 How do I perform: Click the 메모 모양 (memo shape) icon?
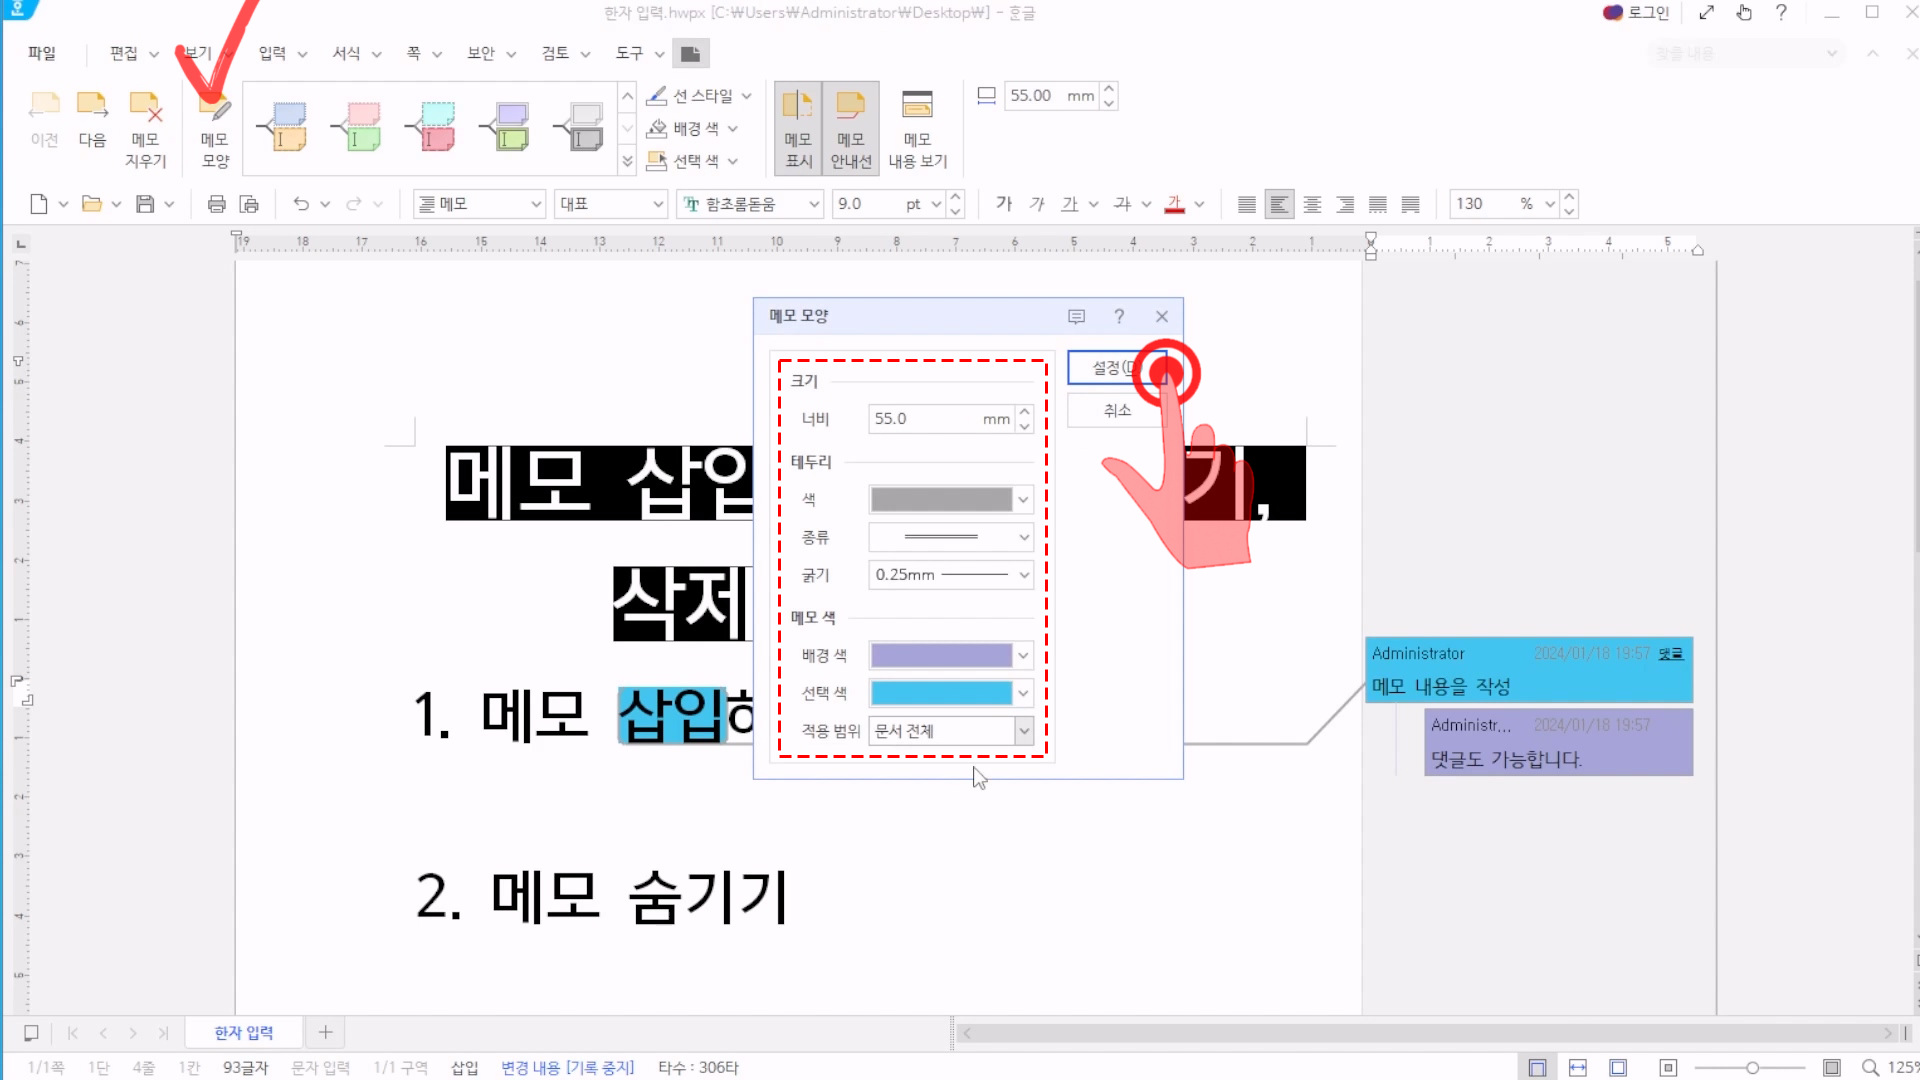(214, 106)
